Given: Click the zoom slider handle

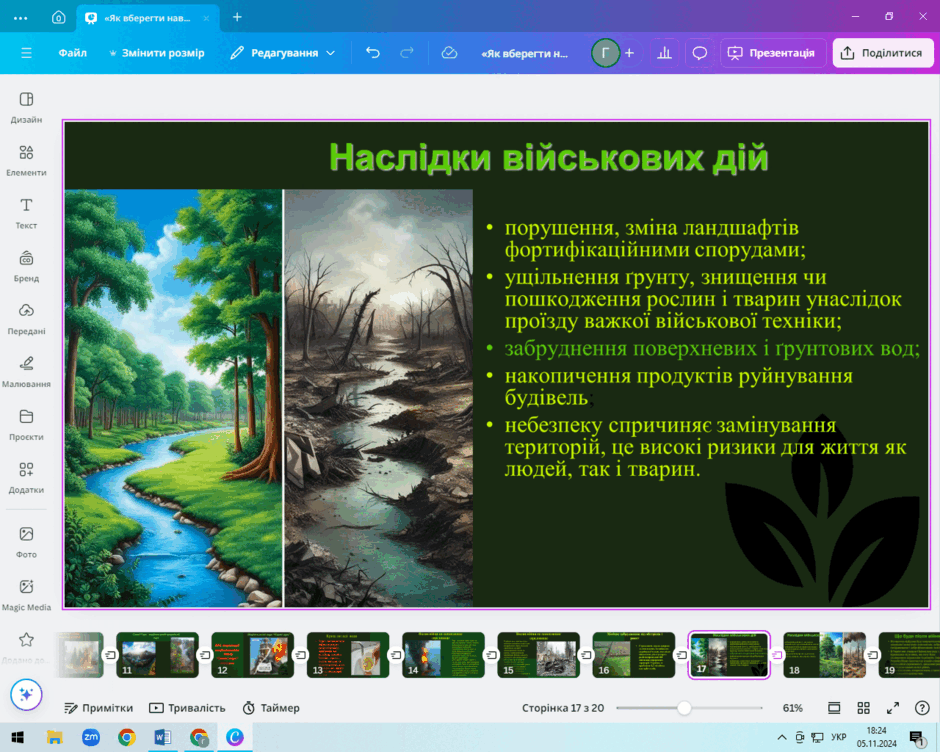Looking at the screenshot, I should point(684,708).
